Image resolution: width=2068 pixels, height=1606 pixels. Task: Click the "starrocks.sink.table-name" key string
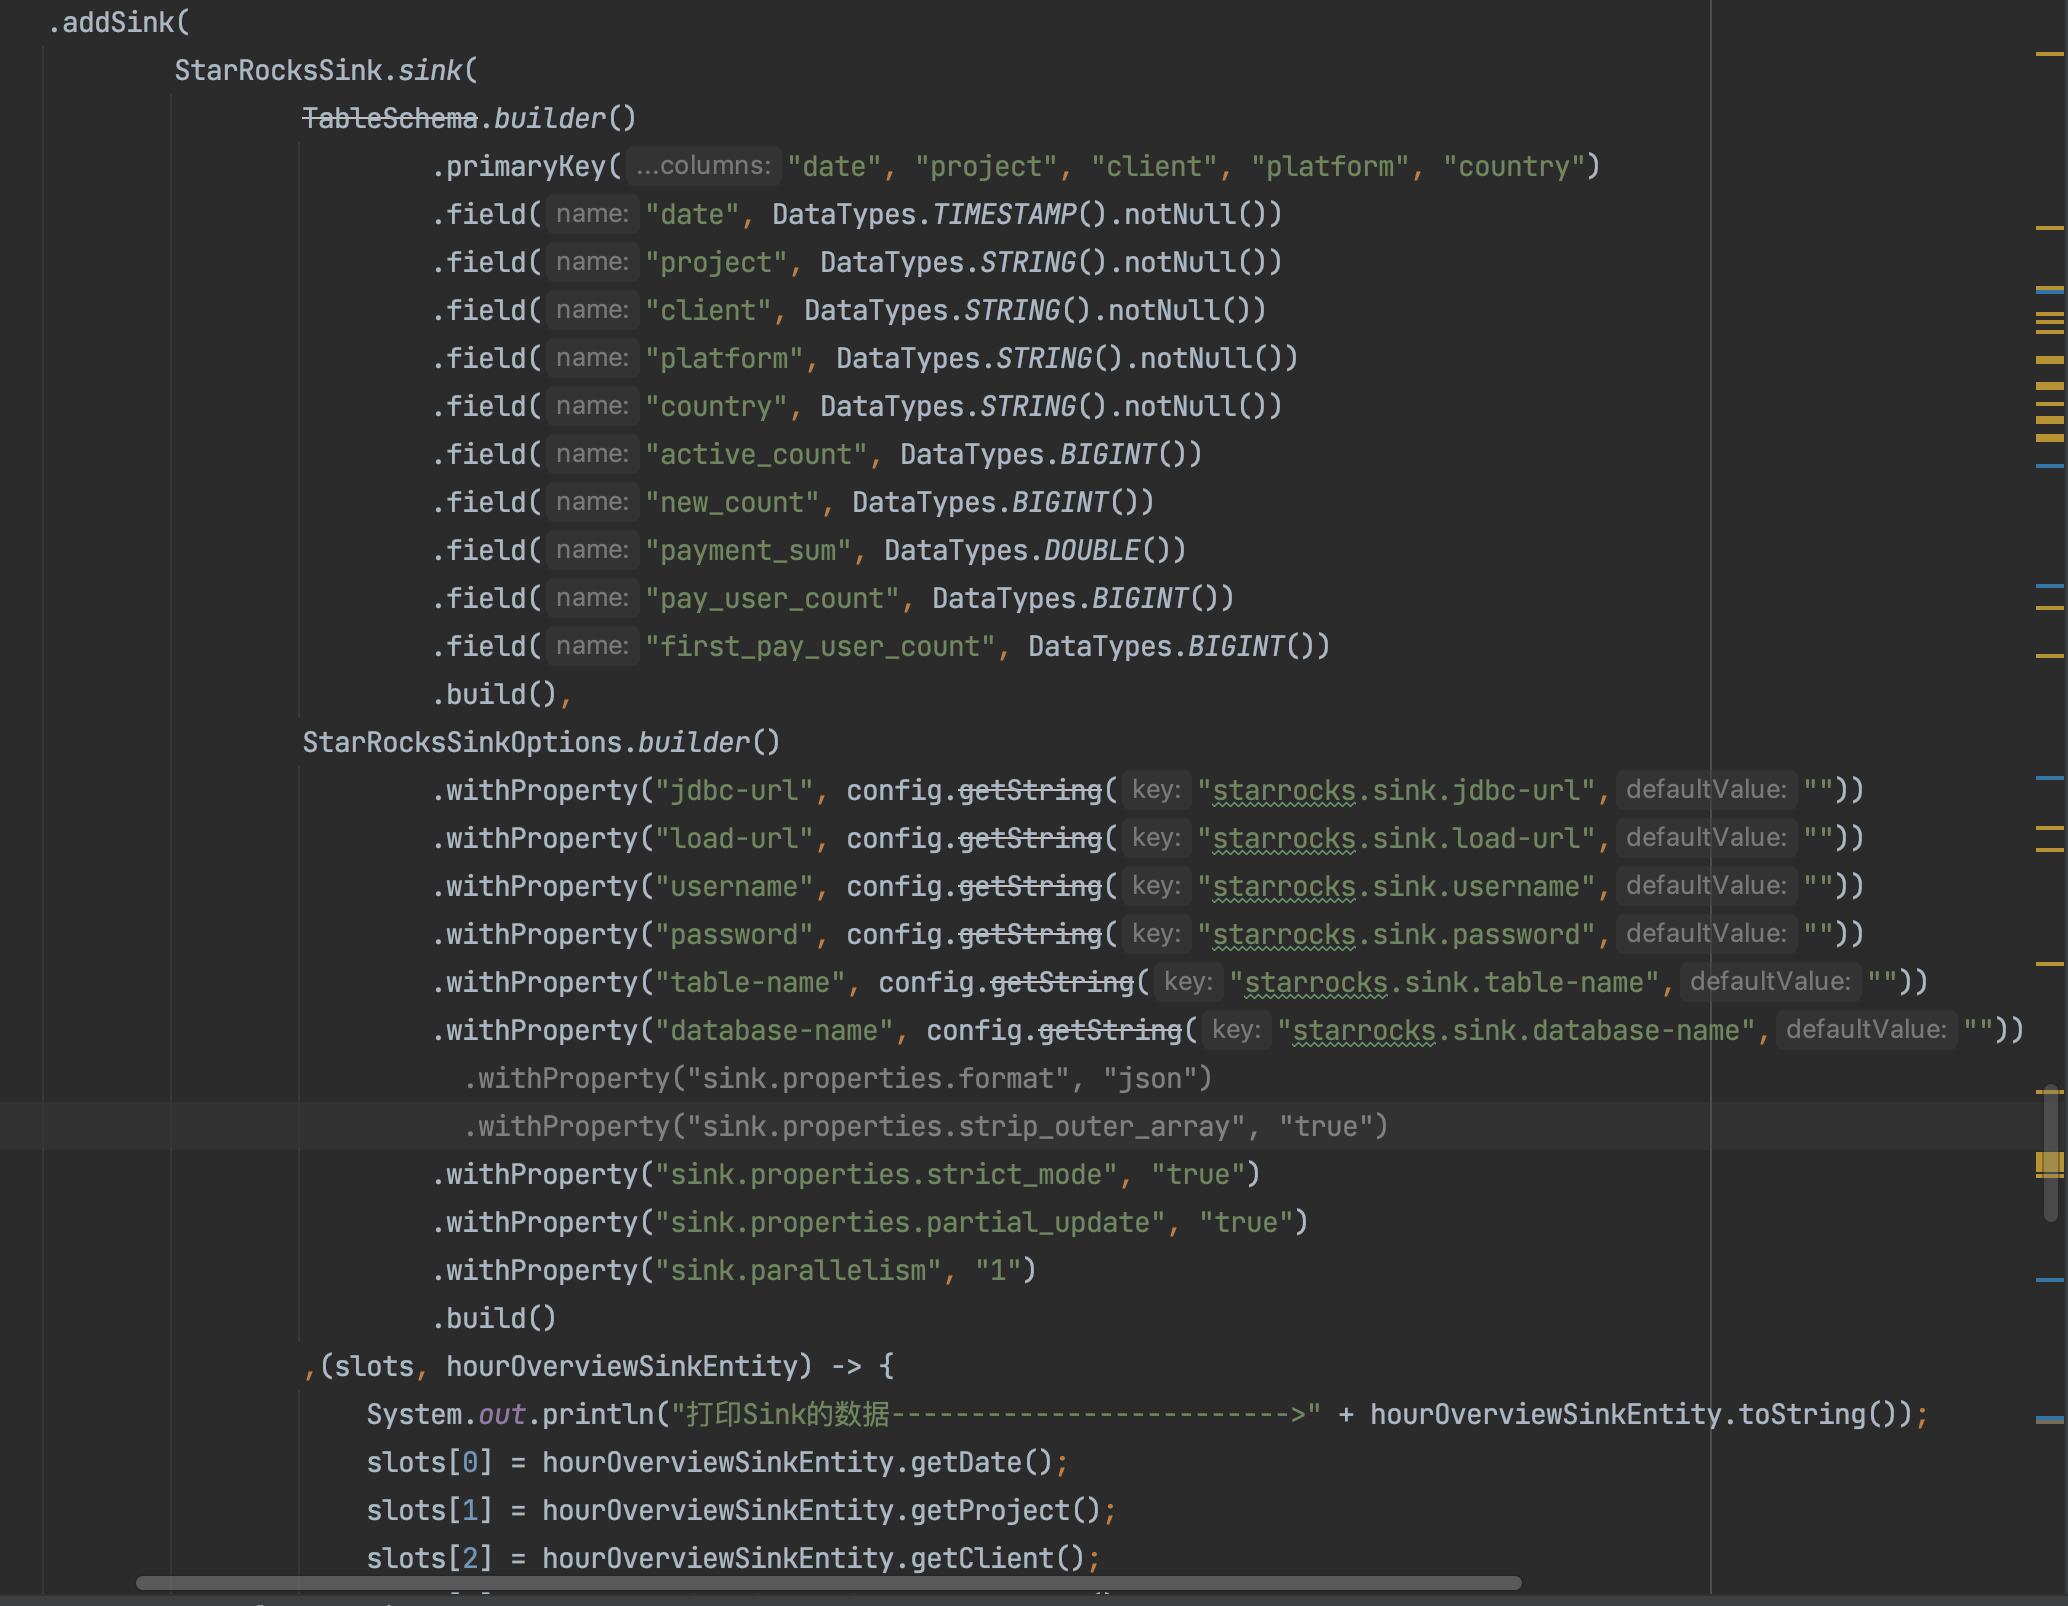1444,982
